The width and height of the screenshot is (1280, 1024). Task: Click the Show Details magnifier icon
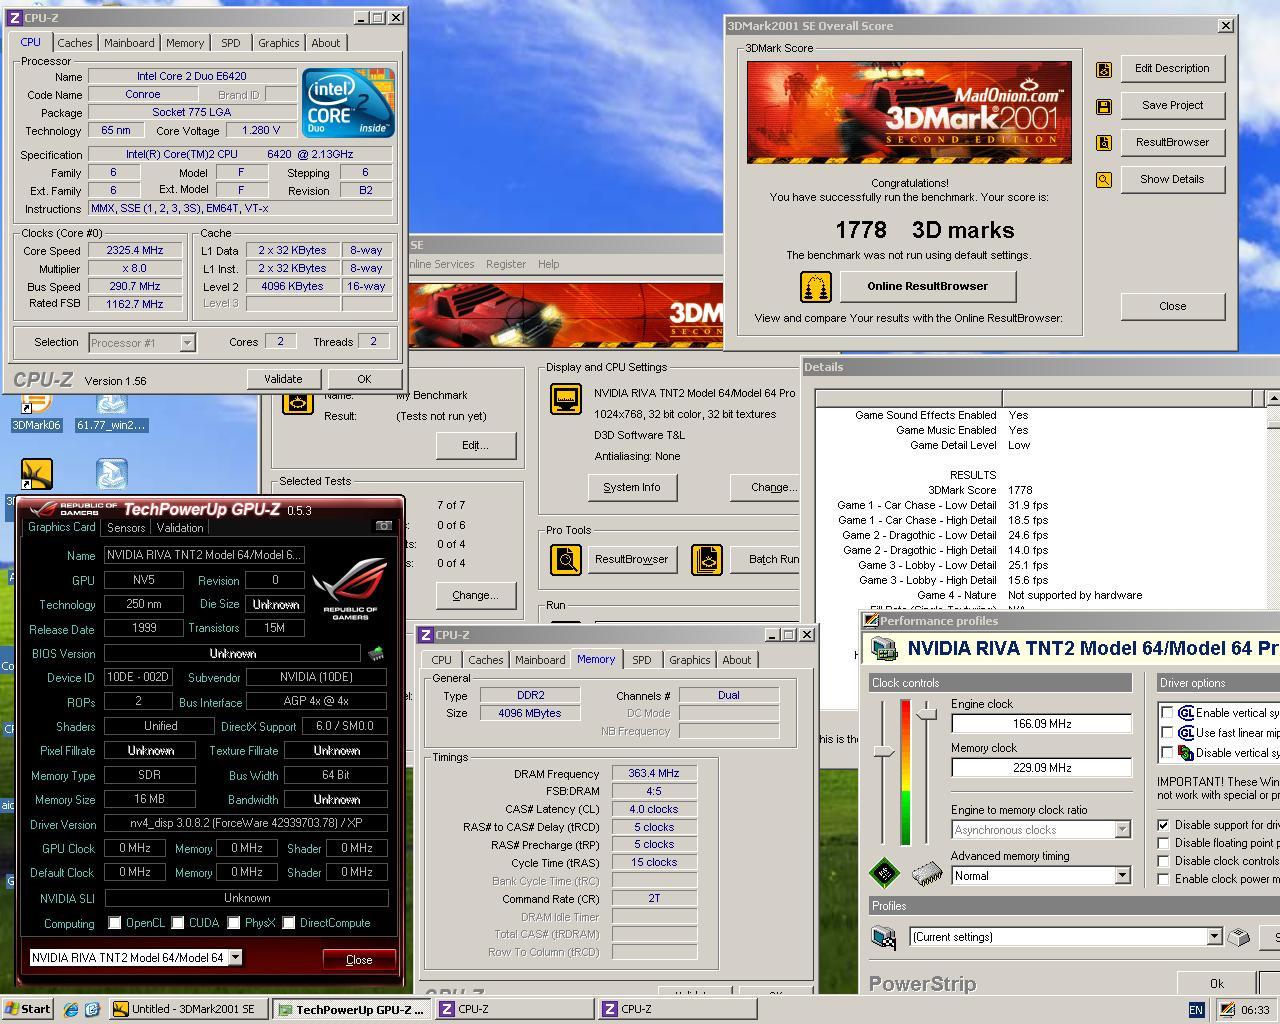point(1104,180)
